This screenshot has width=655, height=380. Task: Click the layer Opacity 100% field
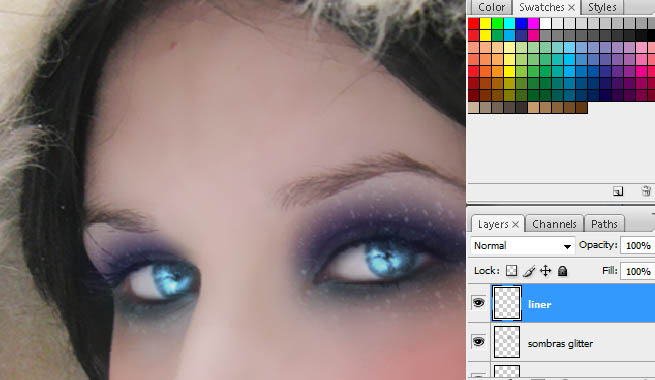637,246
